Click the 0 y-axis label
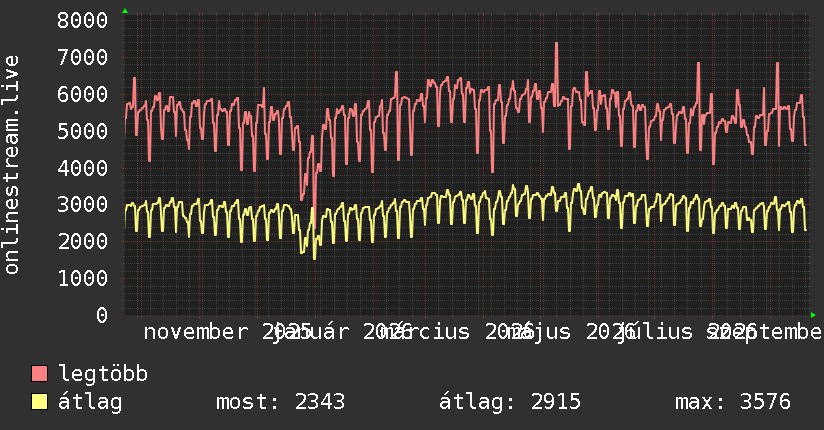 (102, 315)
